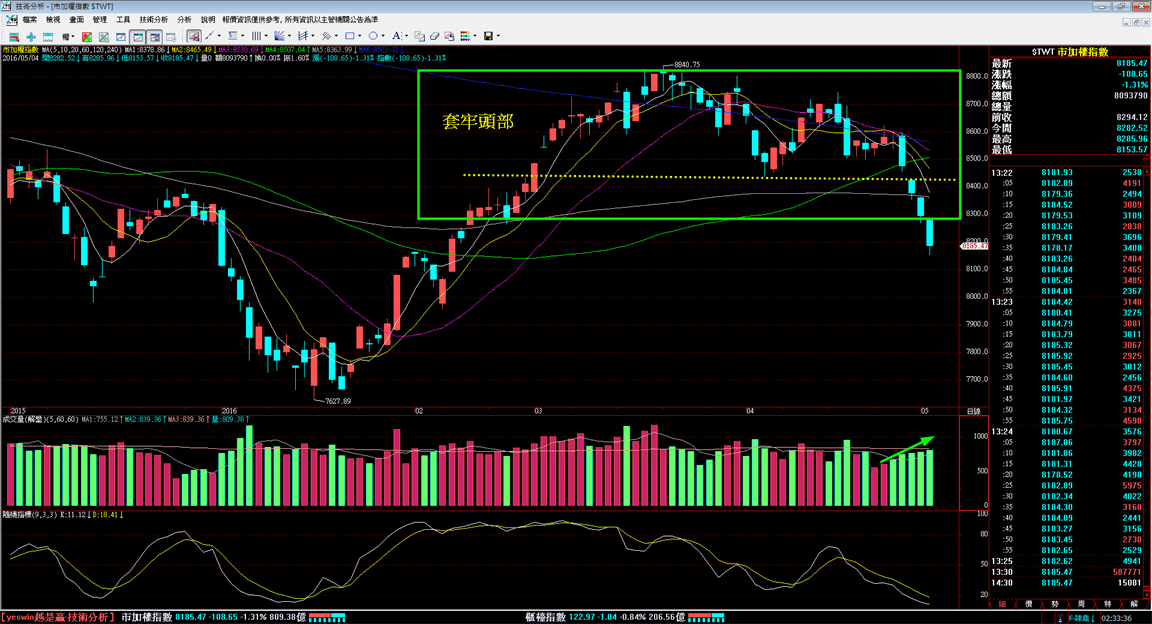Select the fan lines drawing tool
The height and width of the screenshot is (624, 1152).
tap(279, 36)
